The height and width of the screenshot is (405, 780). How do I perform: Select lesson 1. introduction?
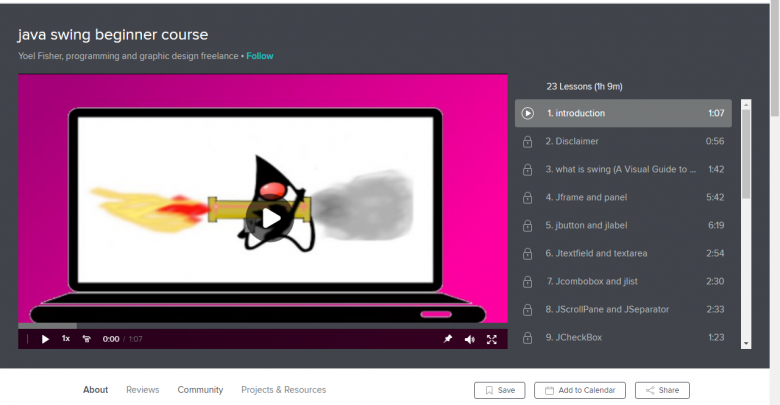click(x=623, y=113)
